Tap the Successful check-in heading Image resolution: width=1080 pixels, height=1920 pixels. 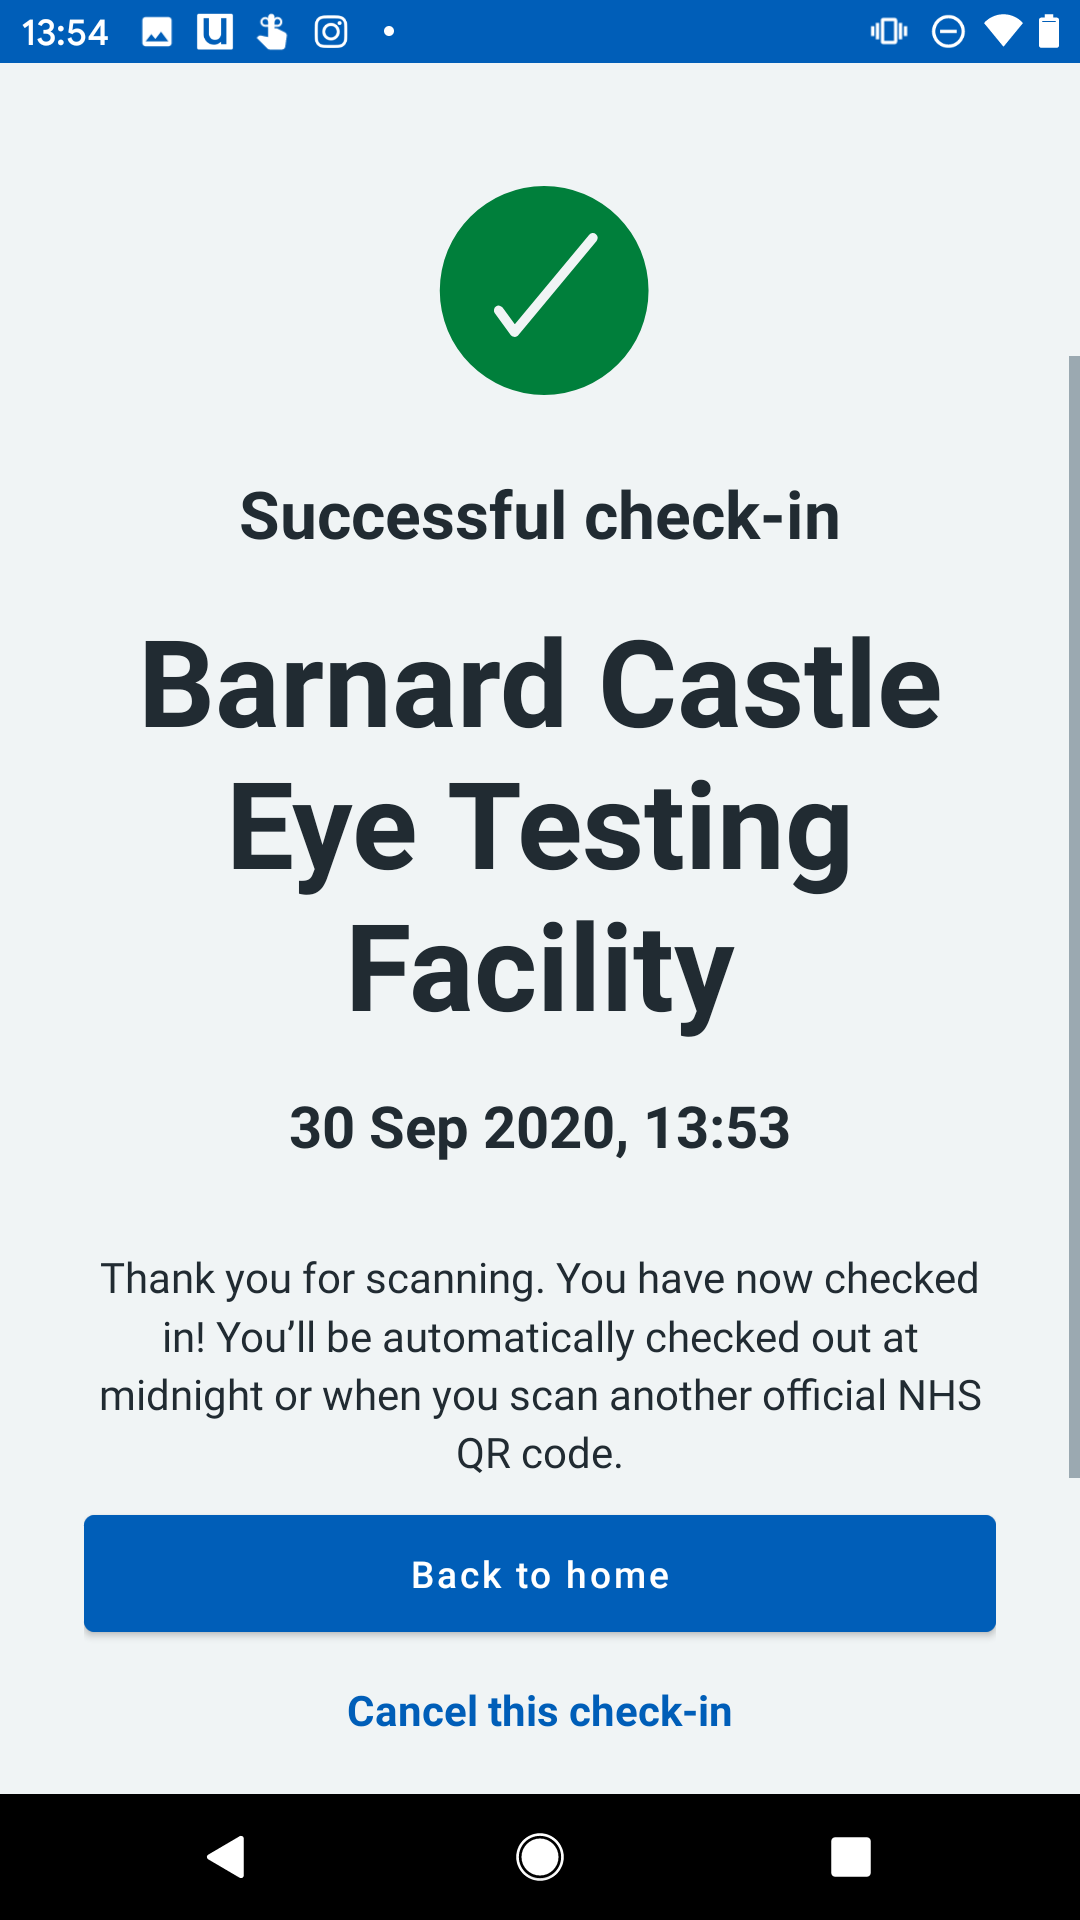(x=540, y=516)
